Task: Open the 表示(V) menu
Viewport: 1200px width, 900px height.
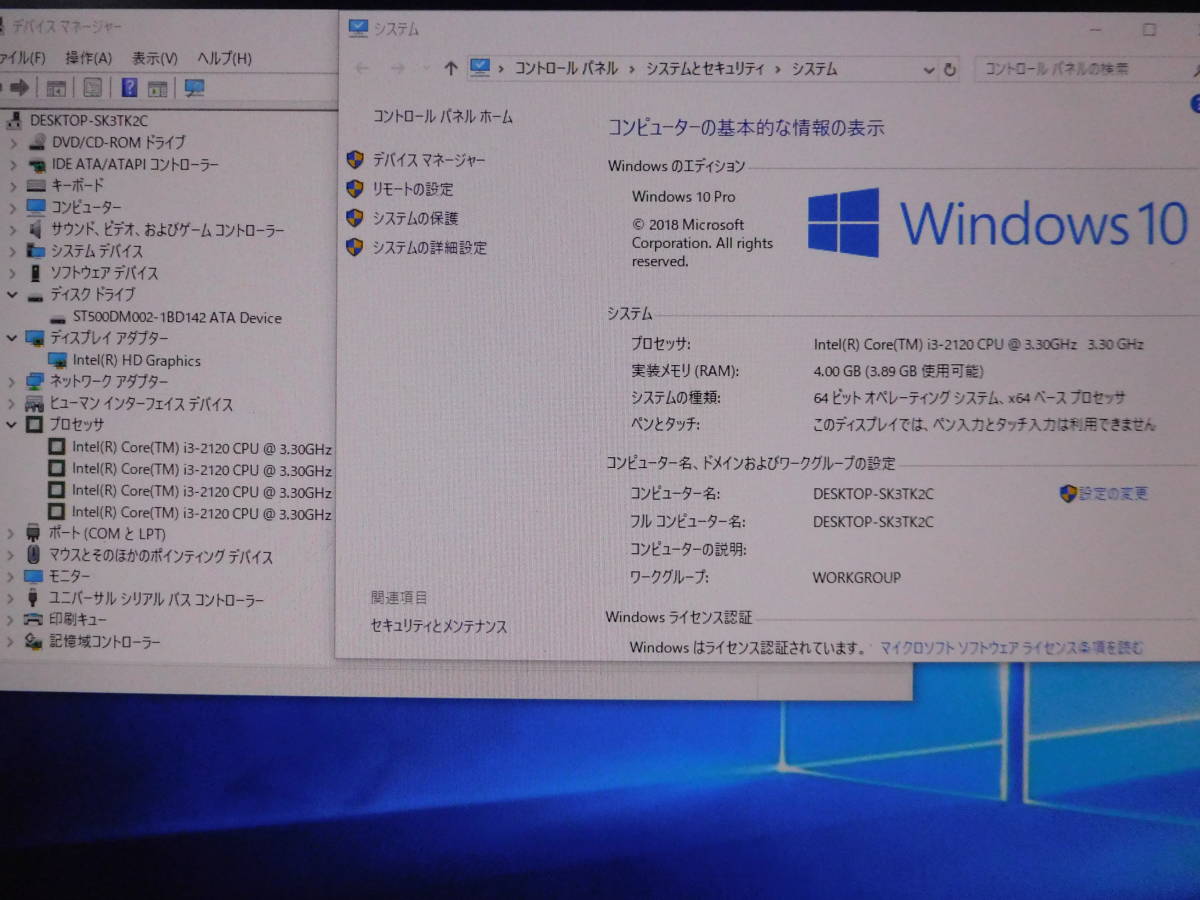Action: pos(155,58)
